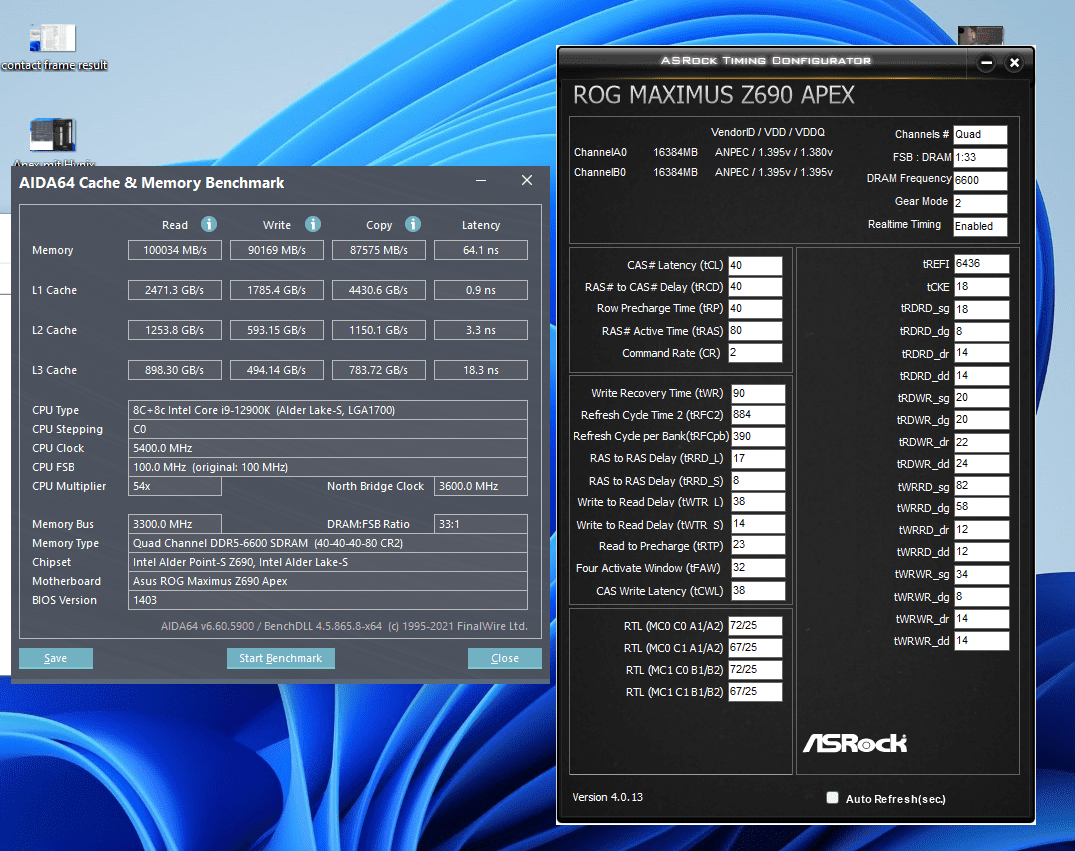Click the Close button in AIDA64
The height and width of the screenshot is (851, 1075).
click(505, 658)
